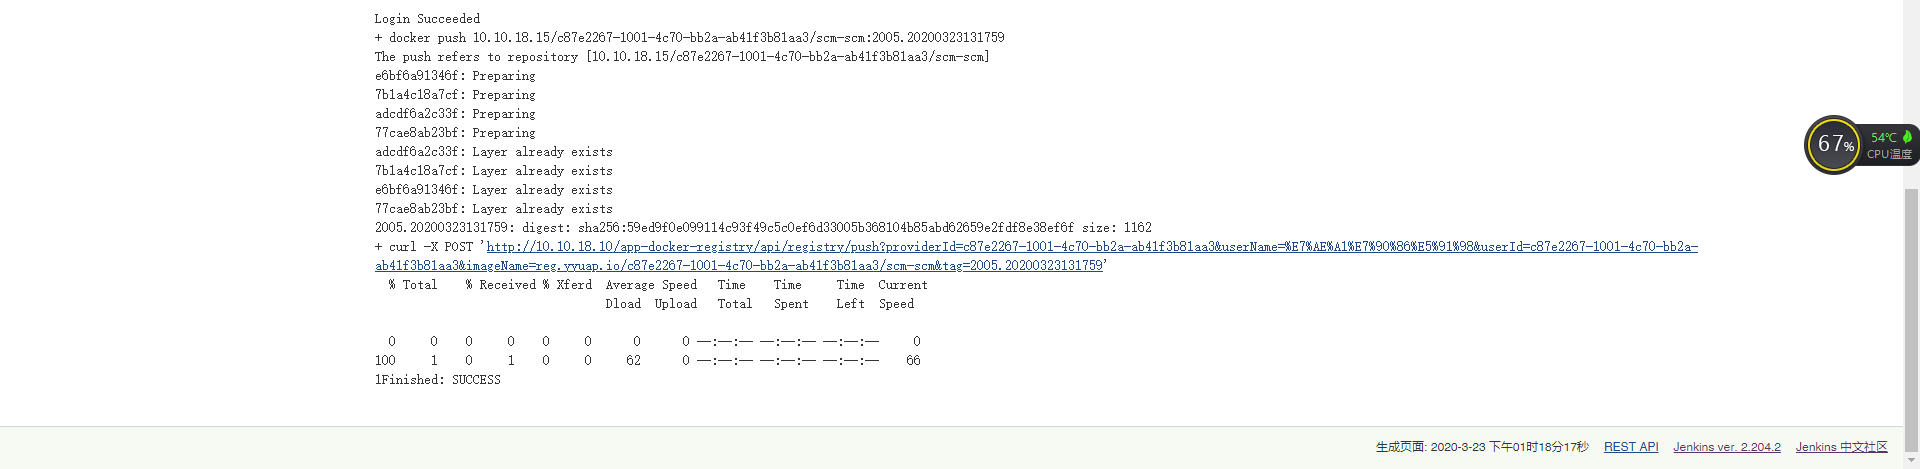Open the REST API link

pyautogui.click(x=1631, y=447)
